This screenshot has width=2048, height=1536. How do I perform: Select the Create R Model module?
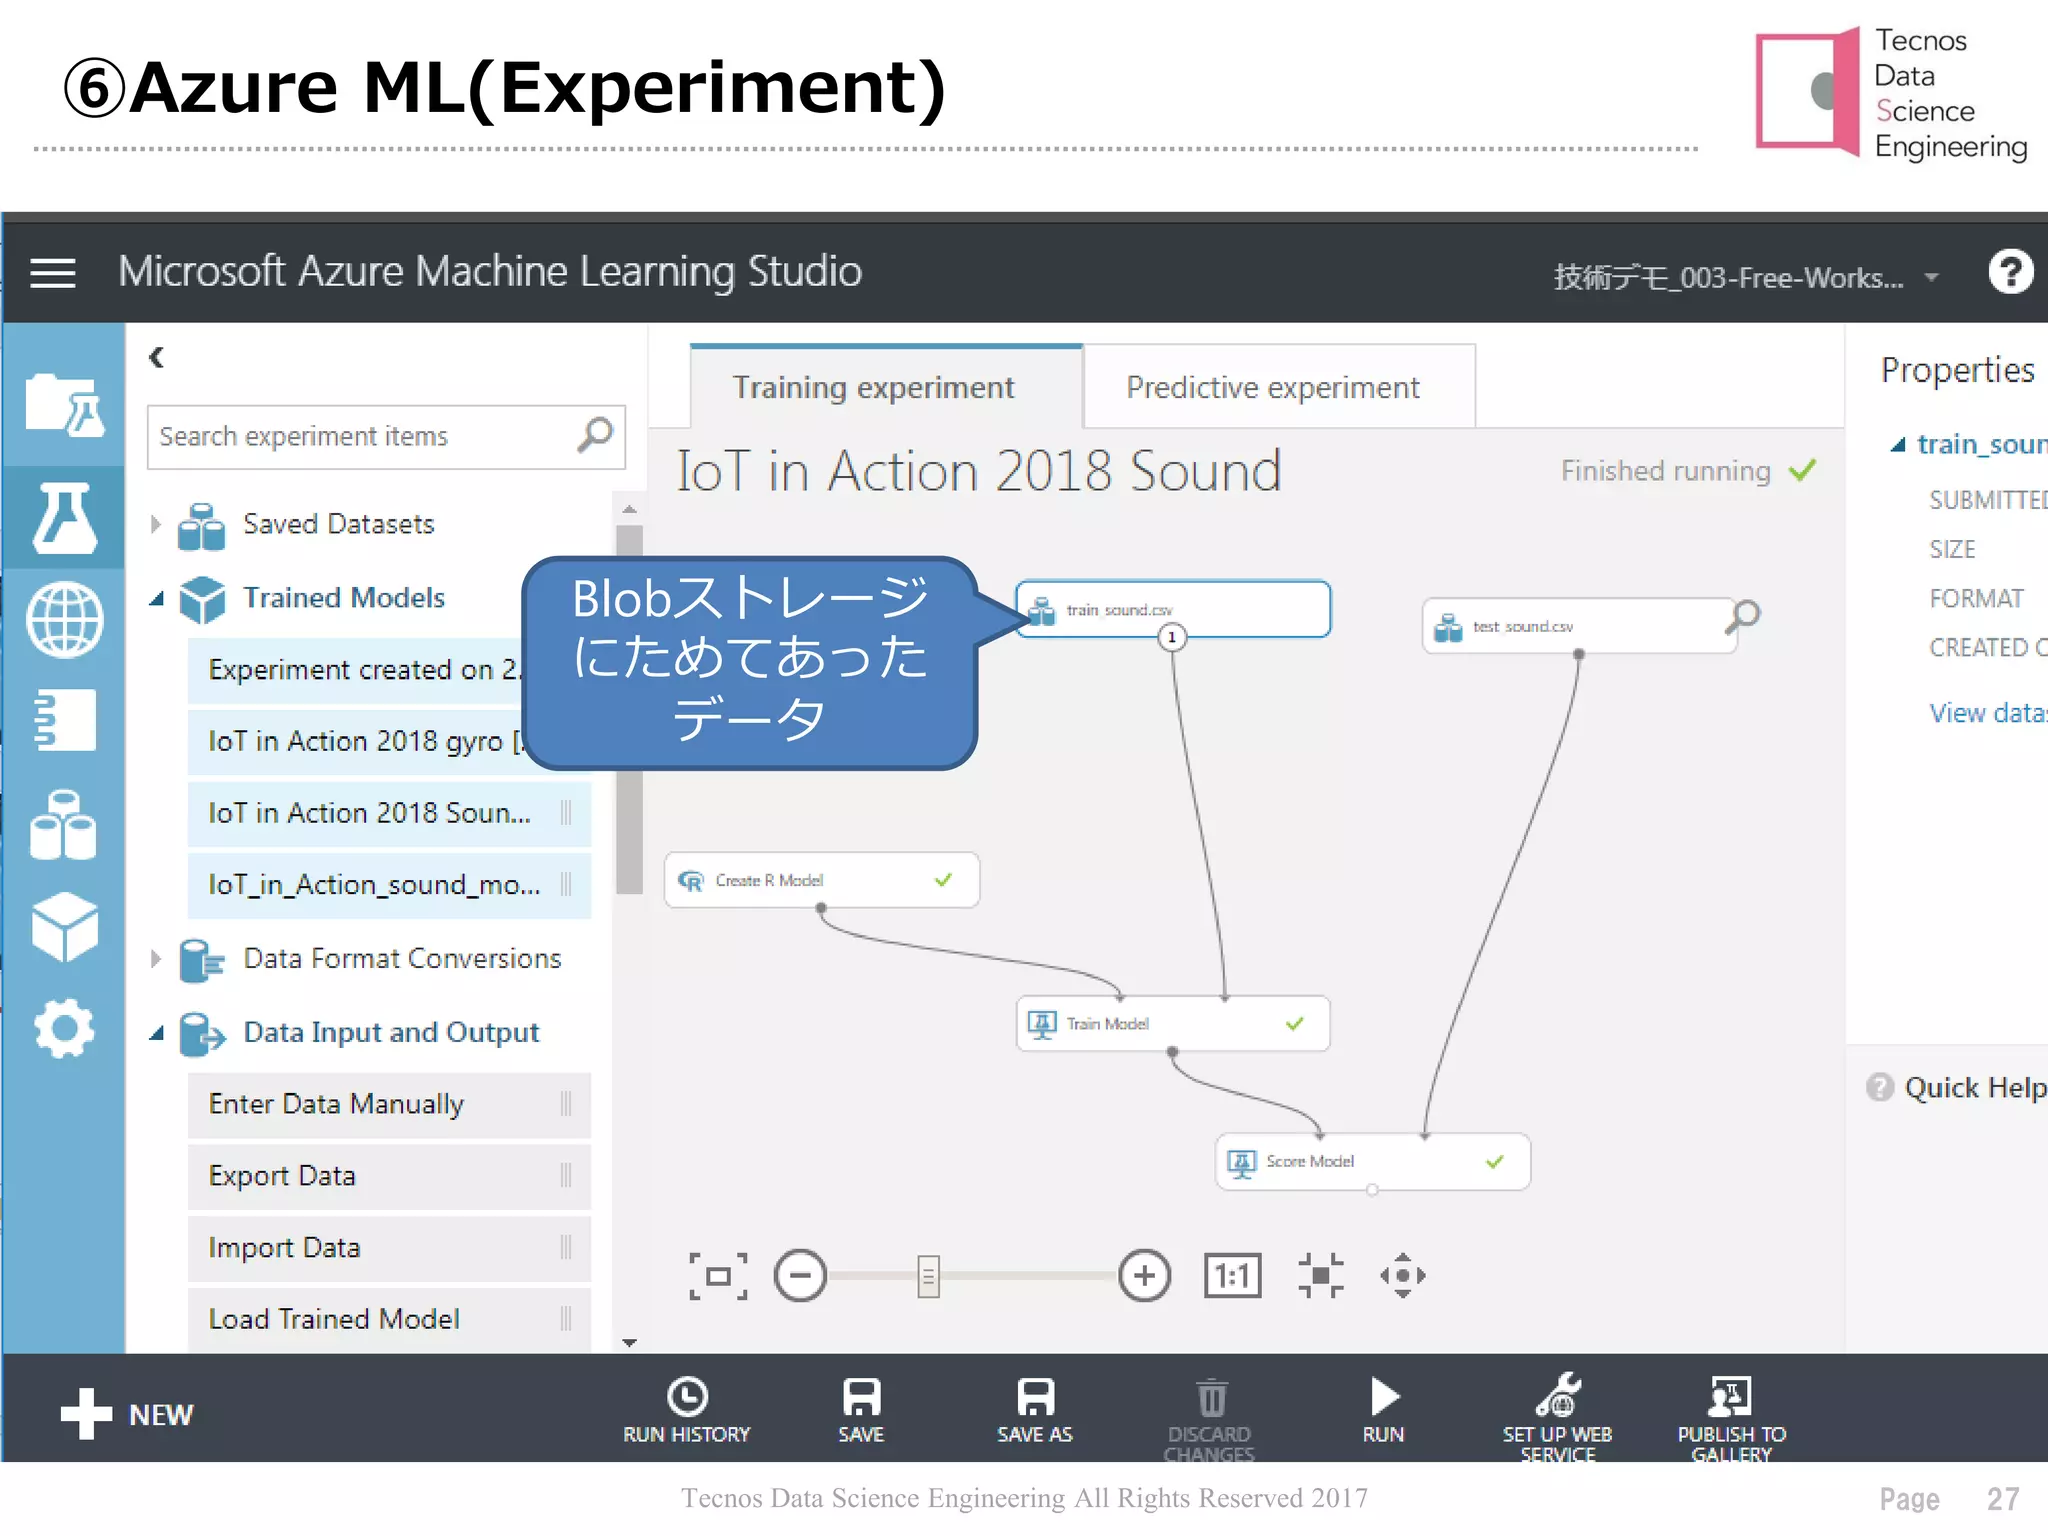[x=821, y=880]
